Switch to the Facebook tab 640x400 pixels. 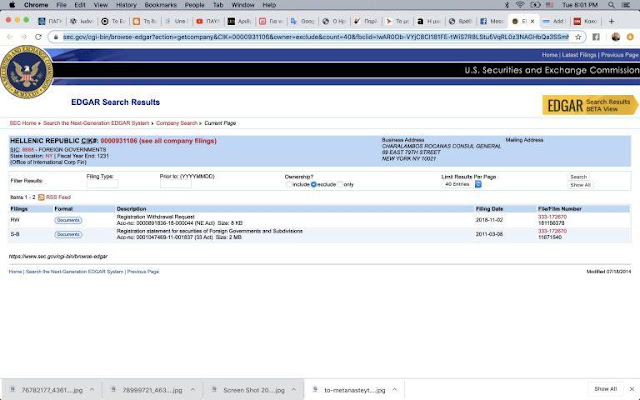pyautogui.click(x=492, y=21)
